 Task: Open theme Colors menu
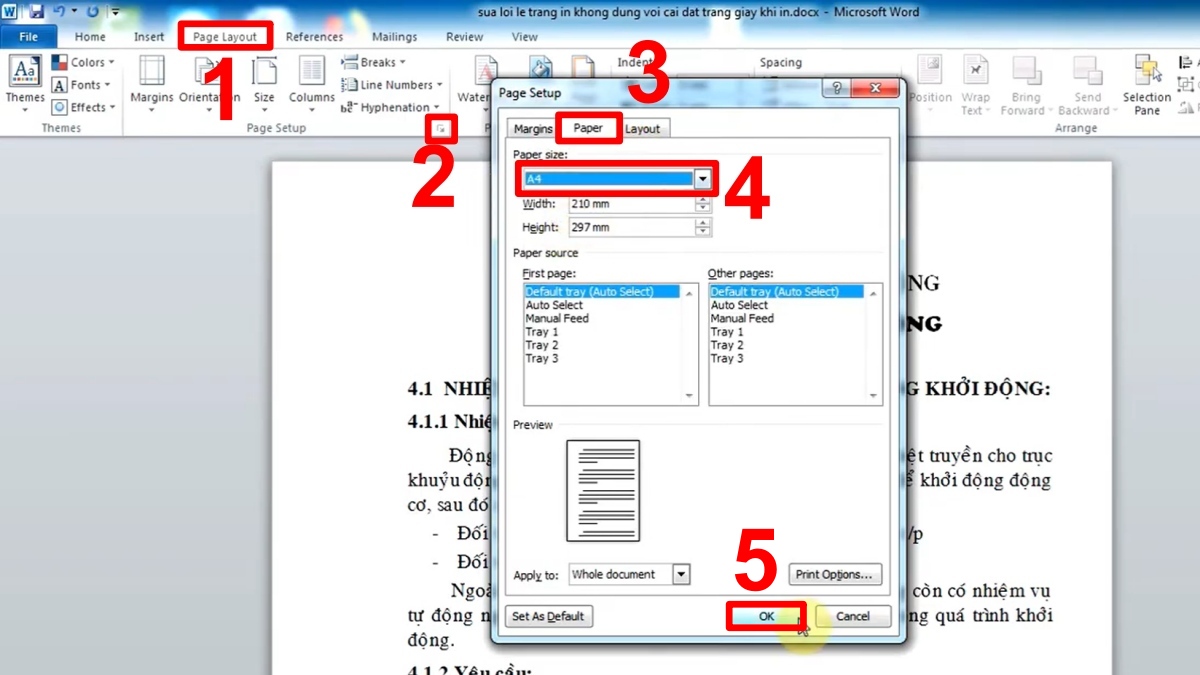[83, 62]
